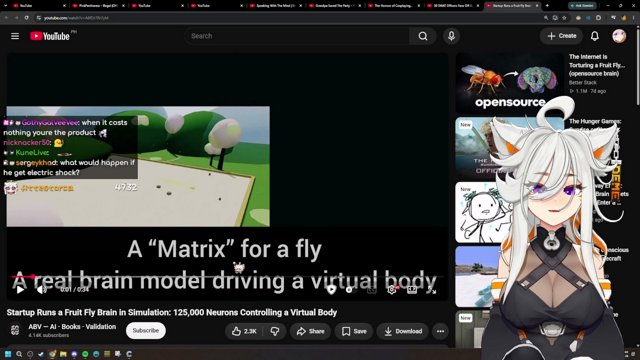Open Better Stack channel link

pos(582,82)
